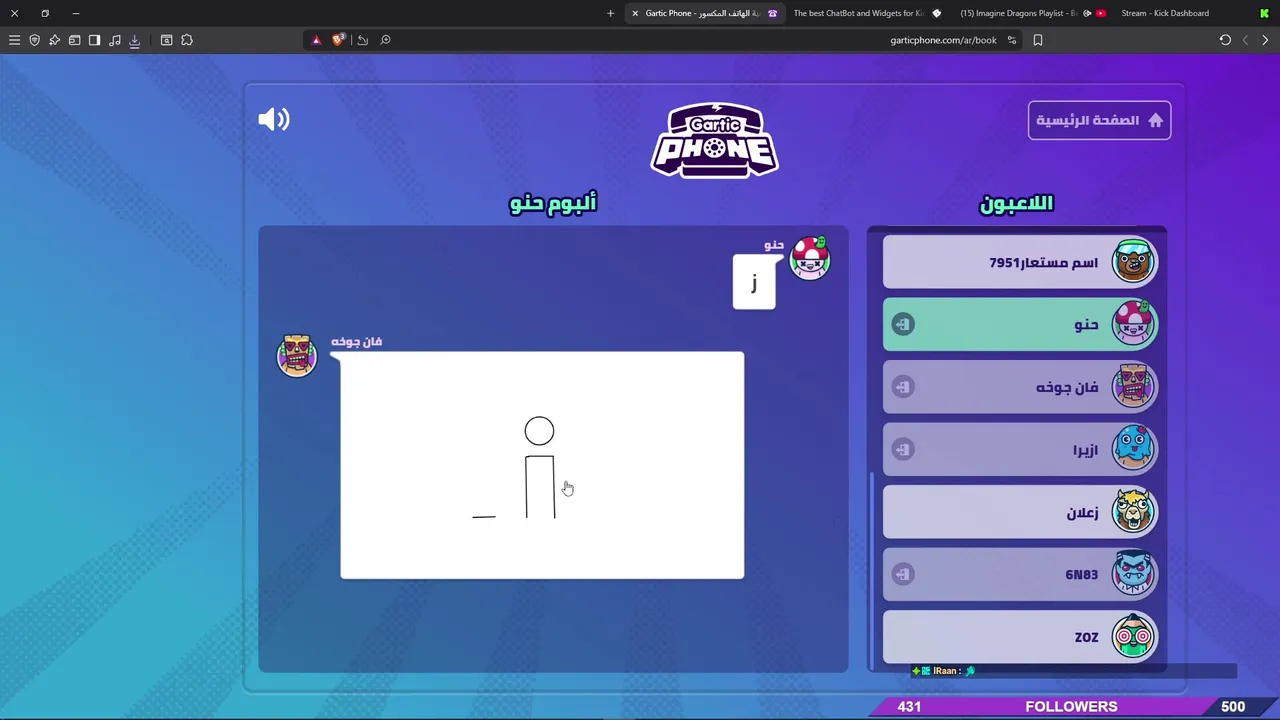Open the Brave Shields lion icon
The height and width of the screenshot is (720, 1280).
click(x=338, y=40)
